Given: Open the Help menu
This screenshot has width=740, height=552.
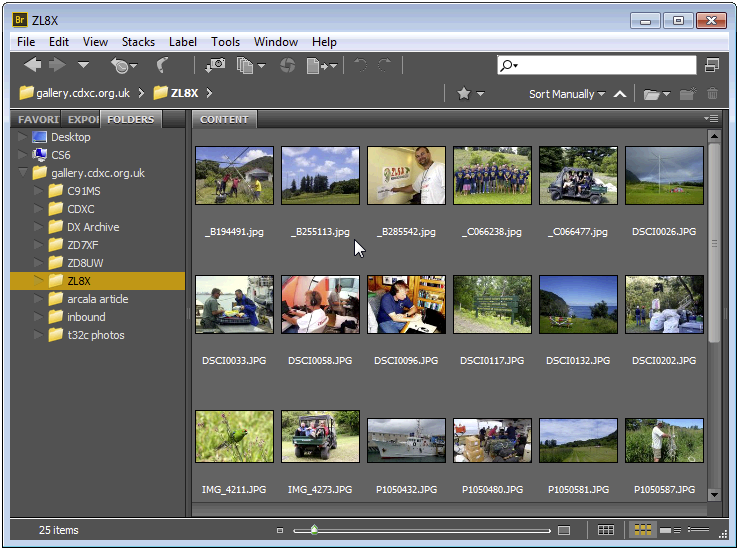Looking at the screenshot, I should click(x=324, y=42).
